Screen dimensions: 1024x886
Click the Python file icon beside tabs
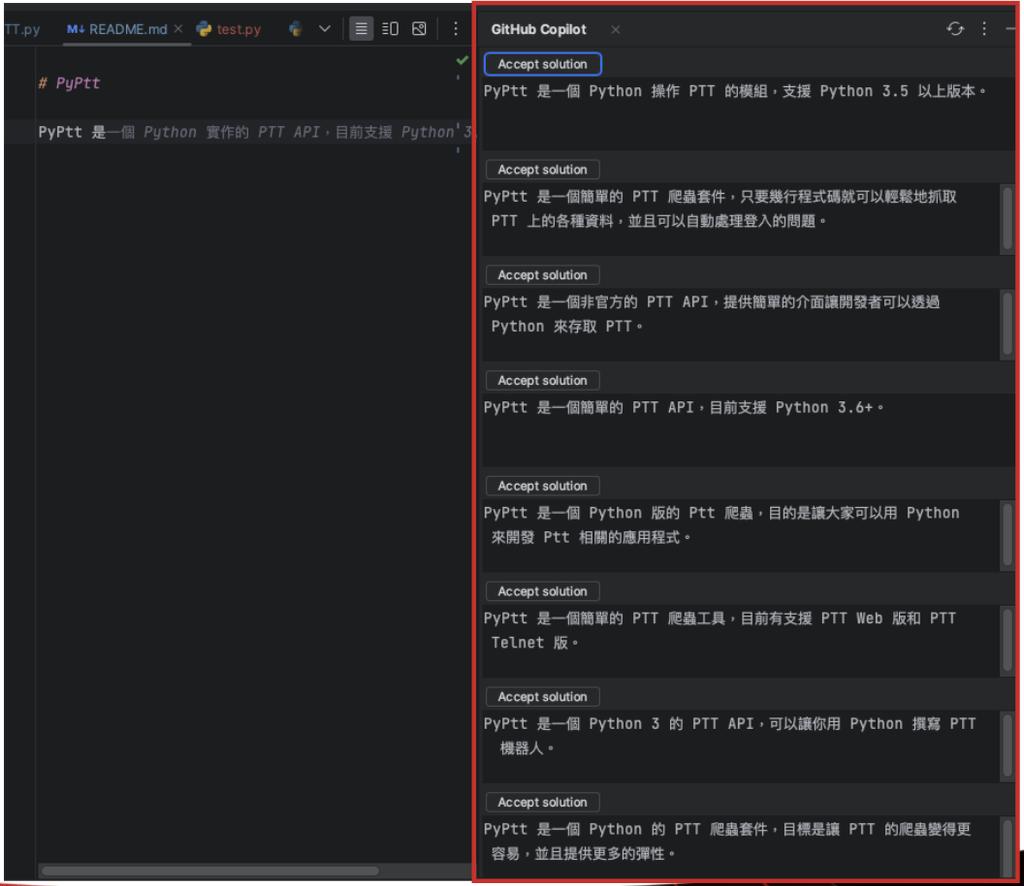pyautogui.click(x=295, y=29)
